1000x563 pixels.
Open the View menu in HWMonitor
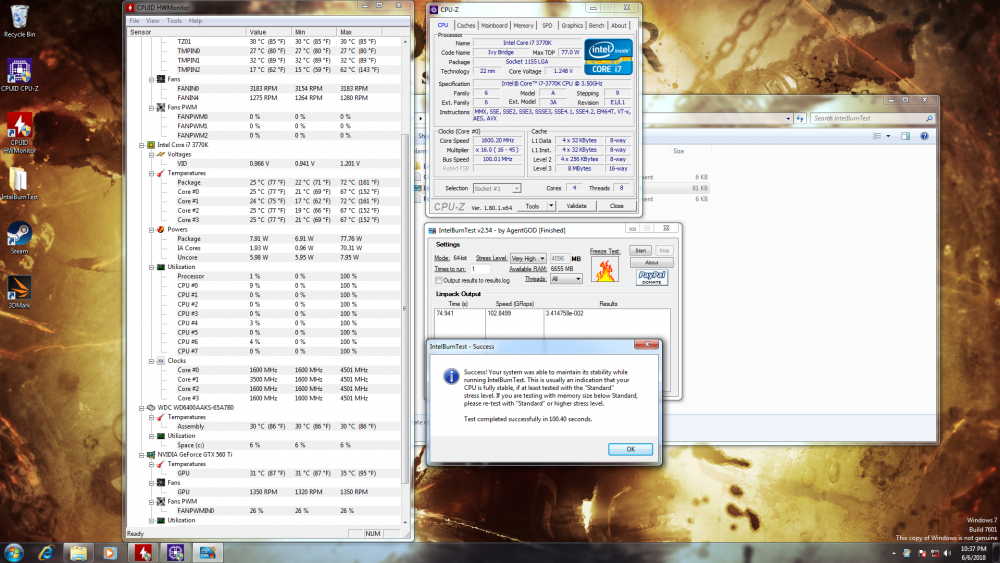pyautogui.click(x=153, y=20)
